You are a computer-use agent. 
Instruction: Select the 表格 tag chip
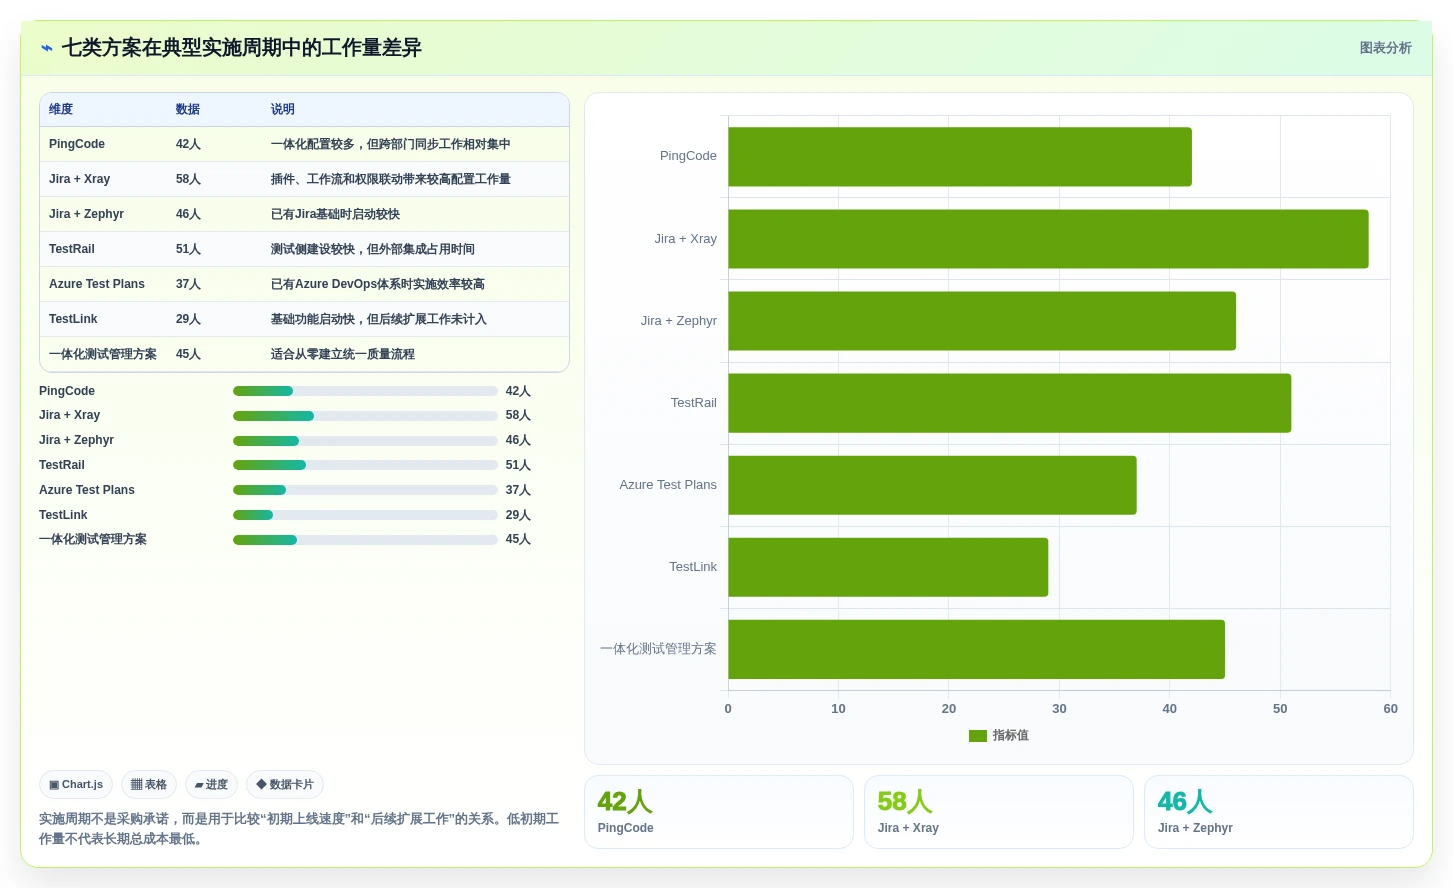(149, 785)
